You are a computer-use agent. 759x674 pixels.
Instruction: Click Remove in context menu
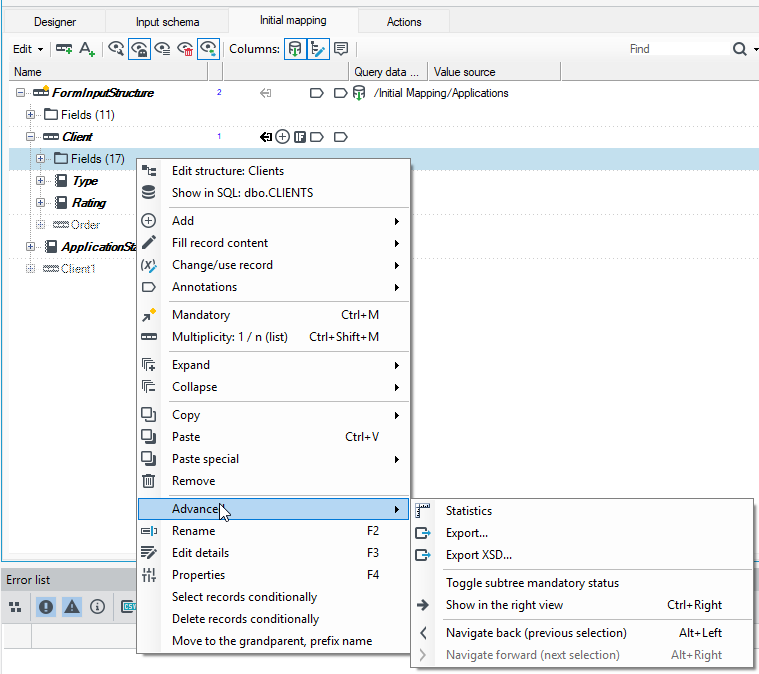(x=273, y=481)
